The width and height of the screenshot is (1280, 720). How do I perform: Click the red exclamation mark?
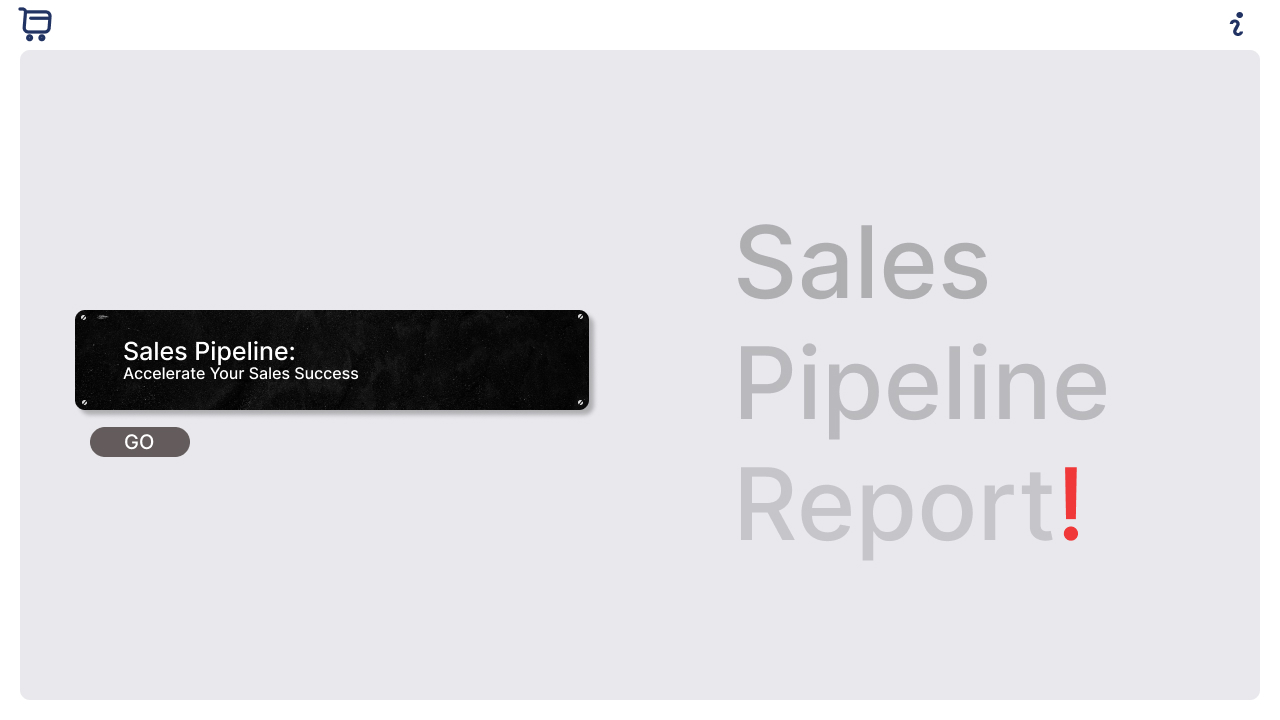[x=1071, y=503]
